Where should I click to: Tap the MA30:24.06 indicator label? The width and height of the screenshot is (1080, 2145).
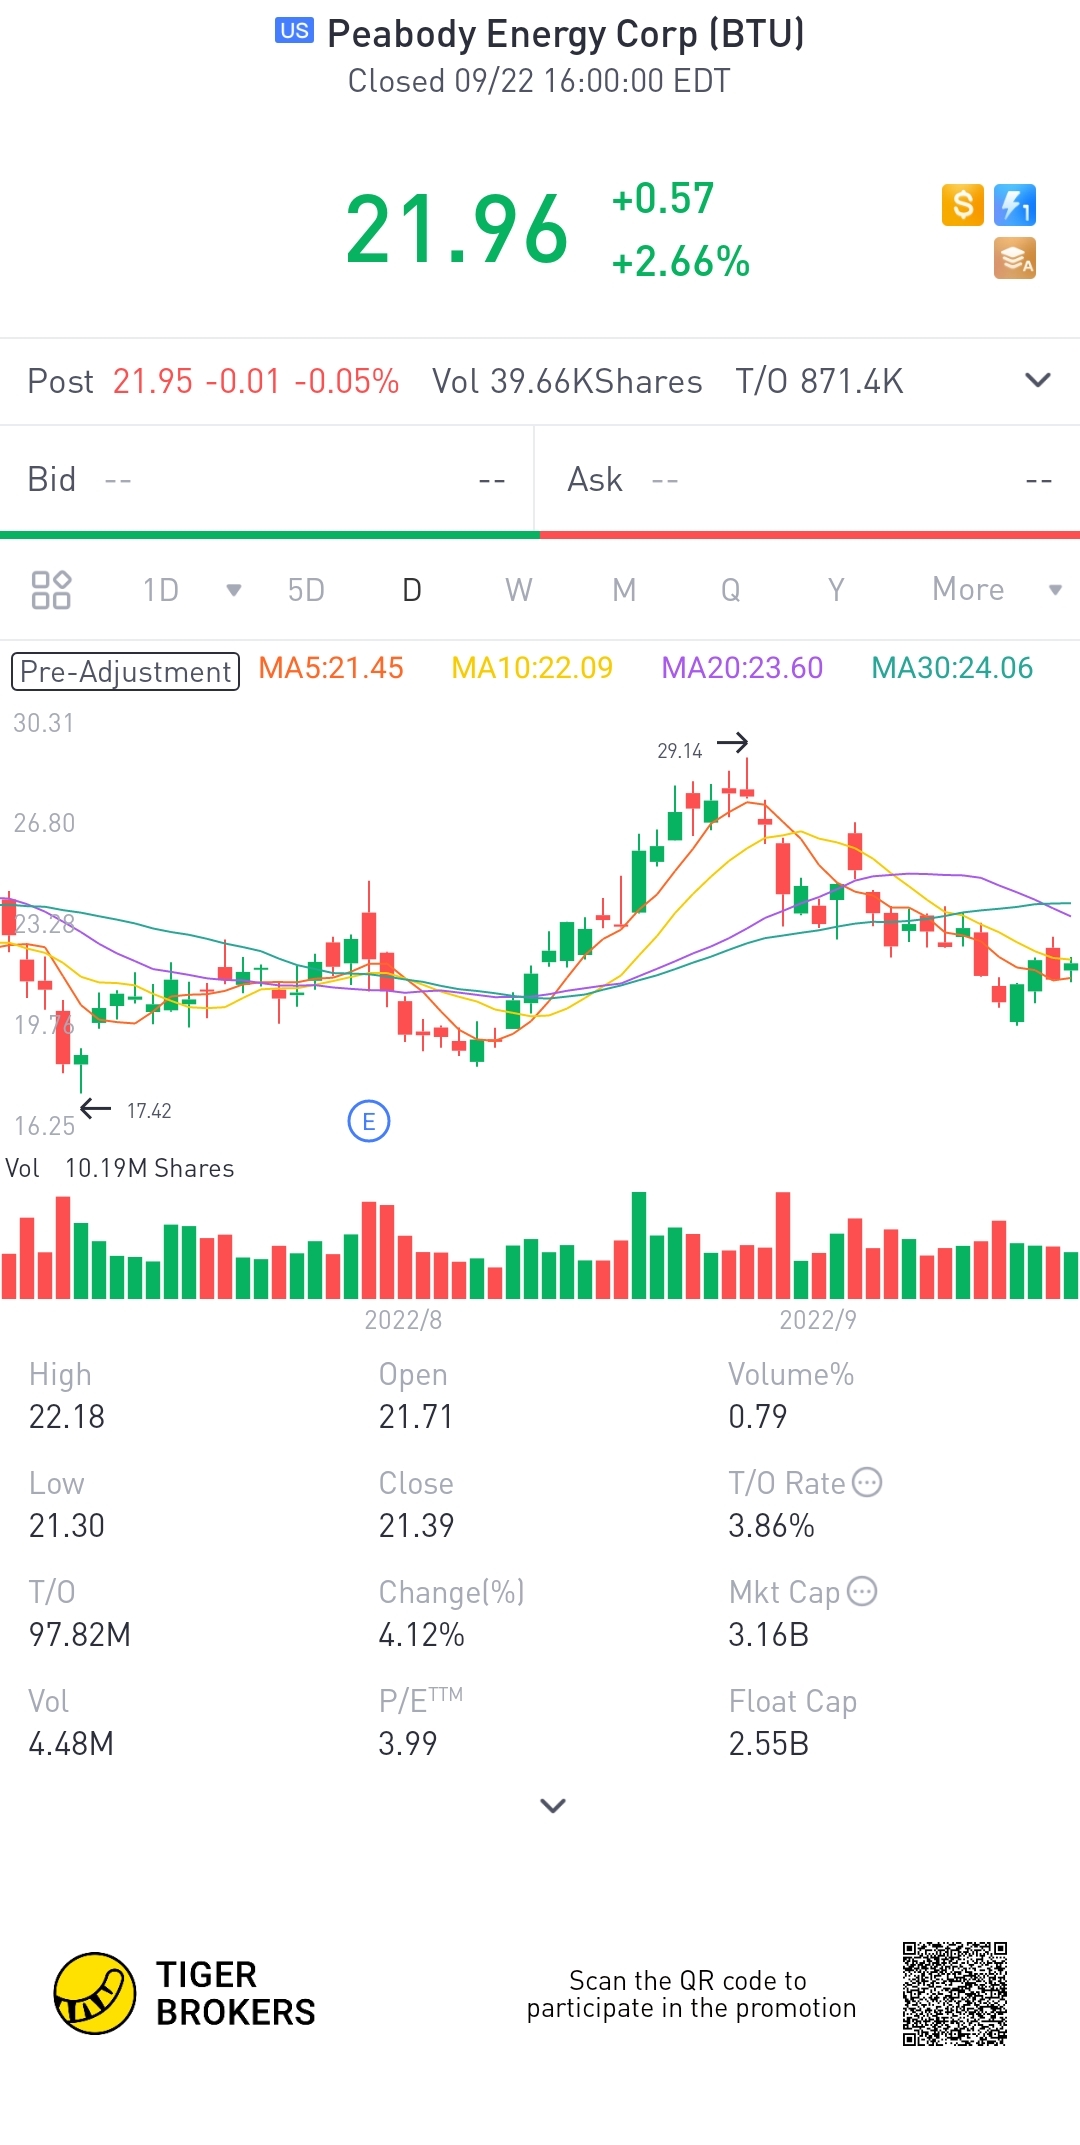click(x=952, y=668)
